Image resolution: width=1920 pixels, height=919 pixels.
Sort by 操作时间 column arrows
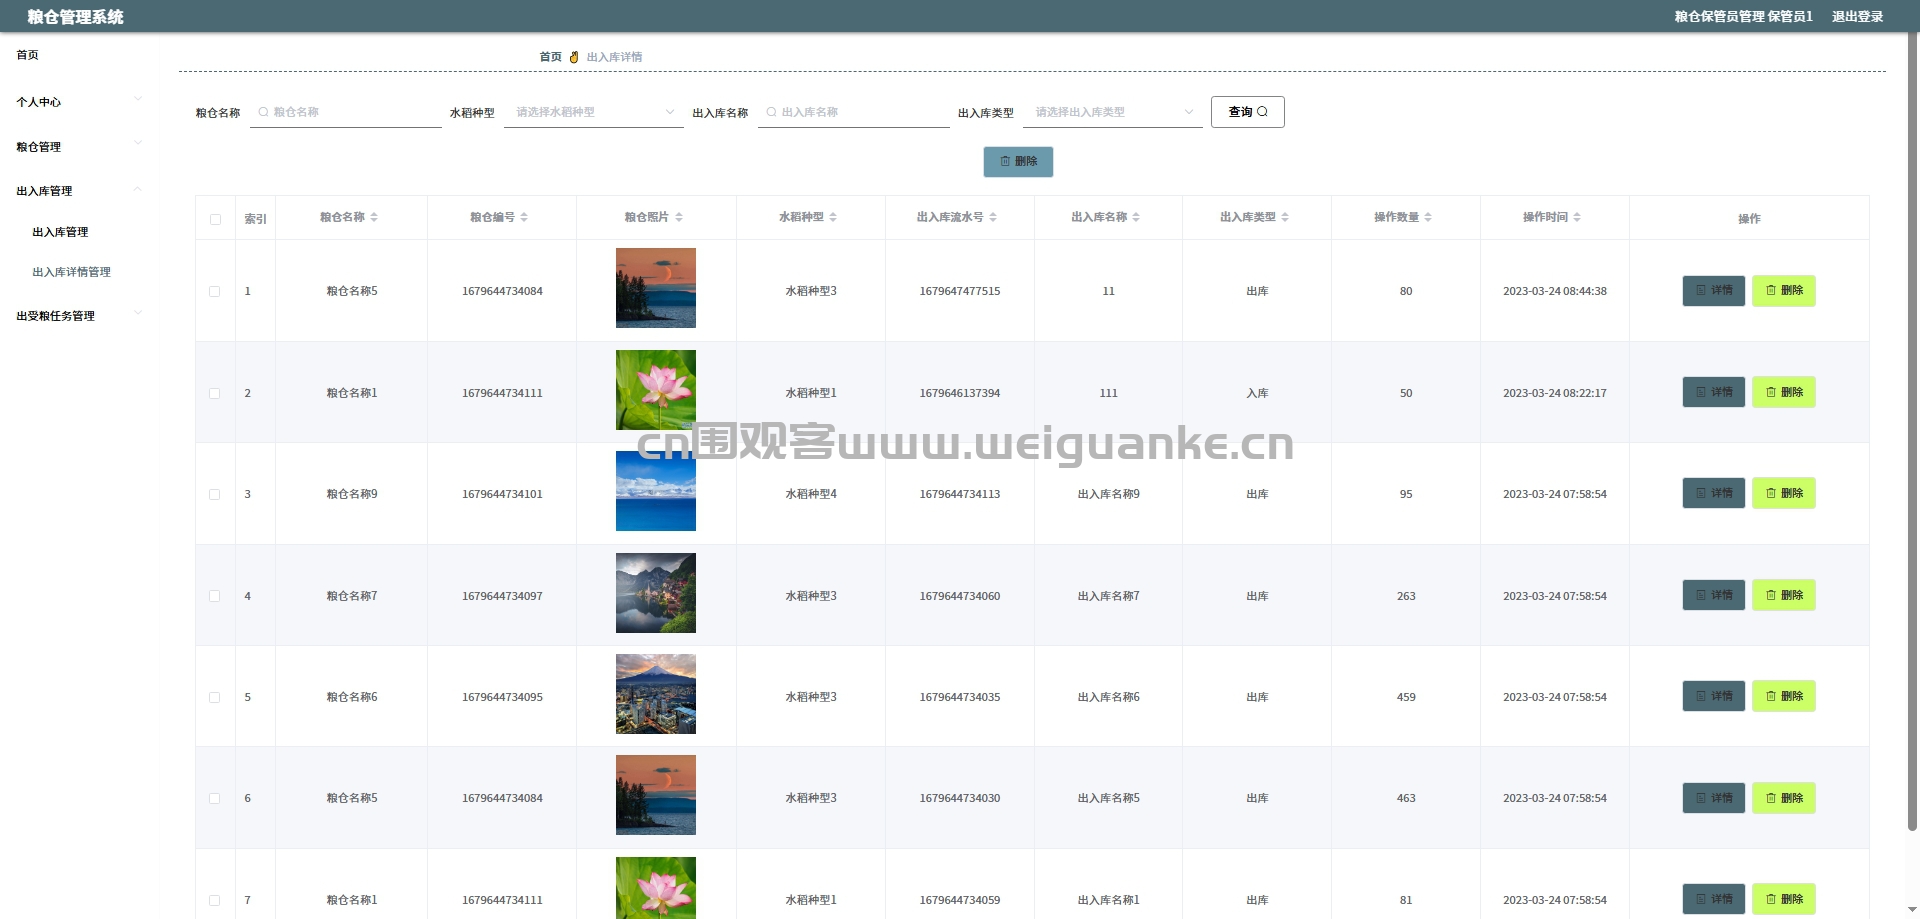point(1577,217)
